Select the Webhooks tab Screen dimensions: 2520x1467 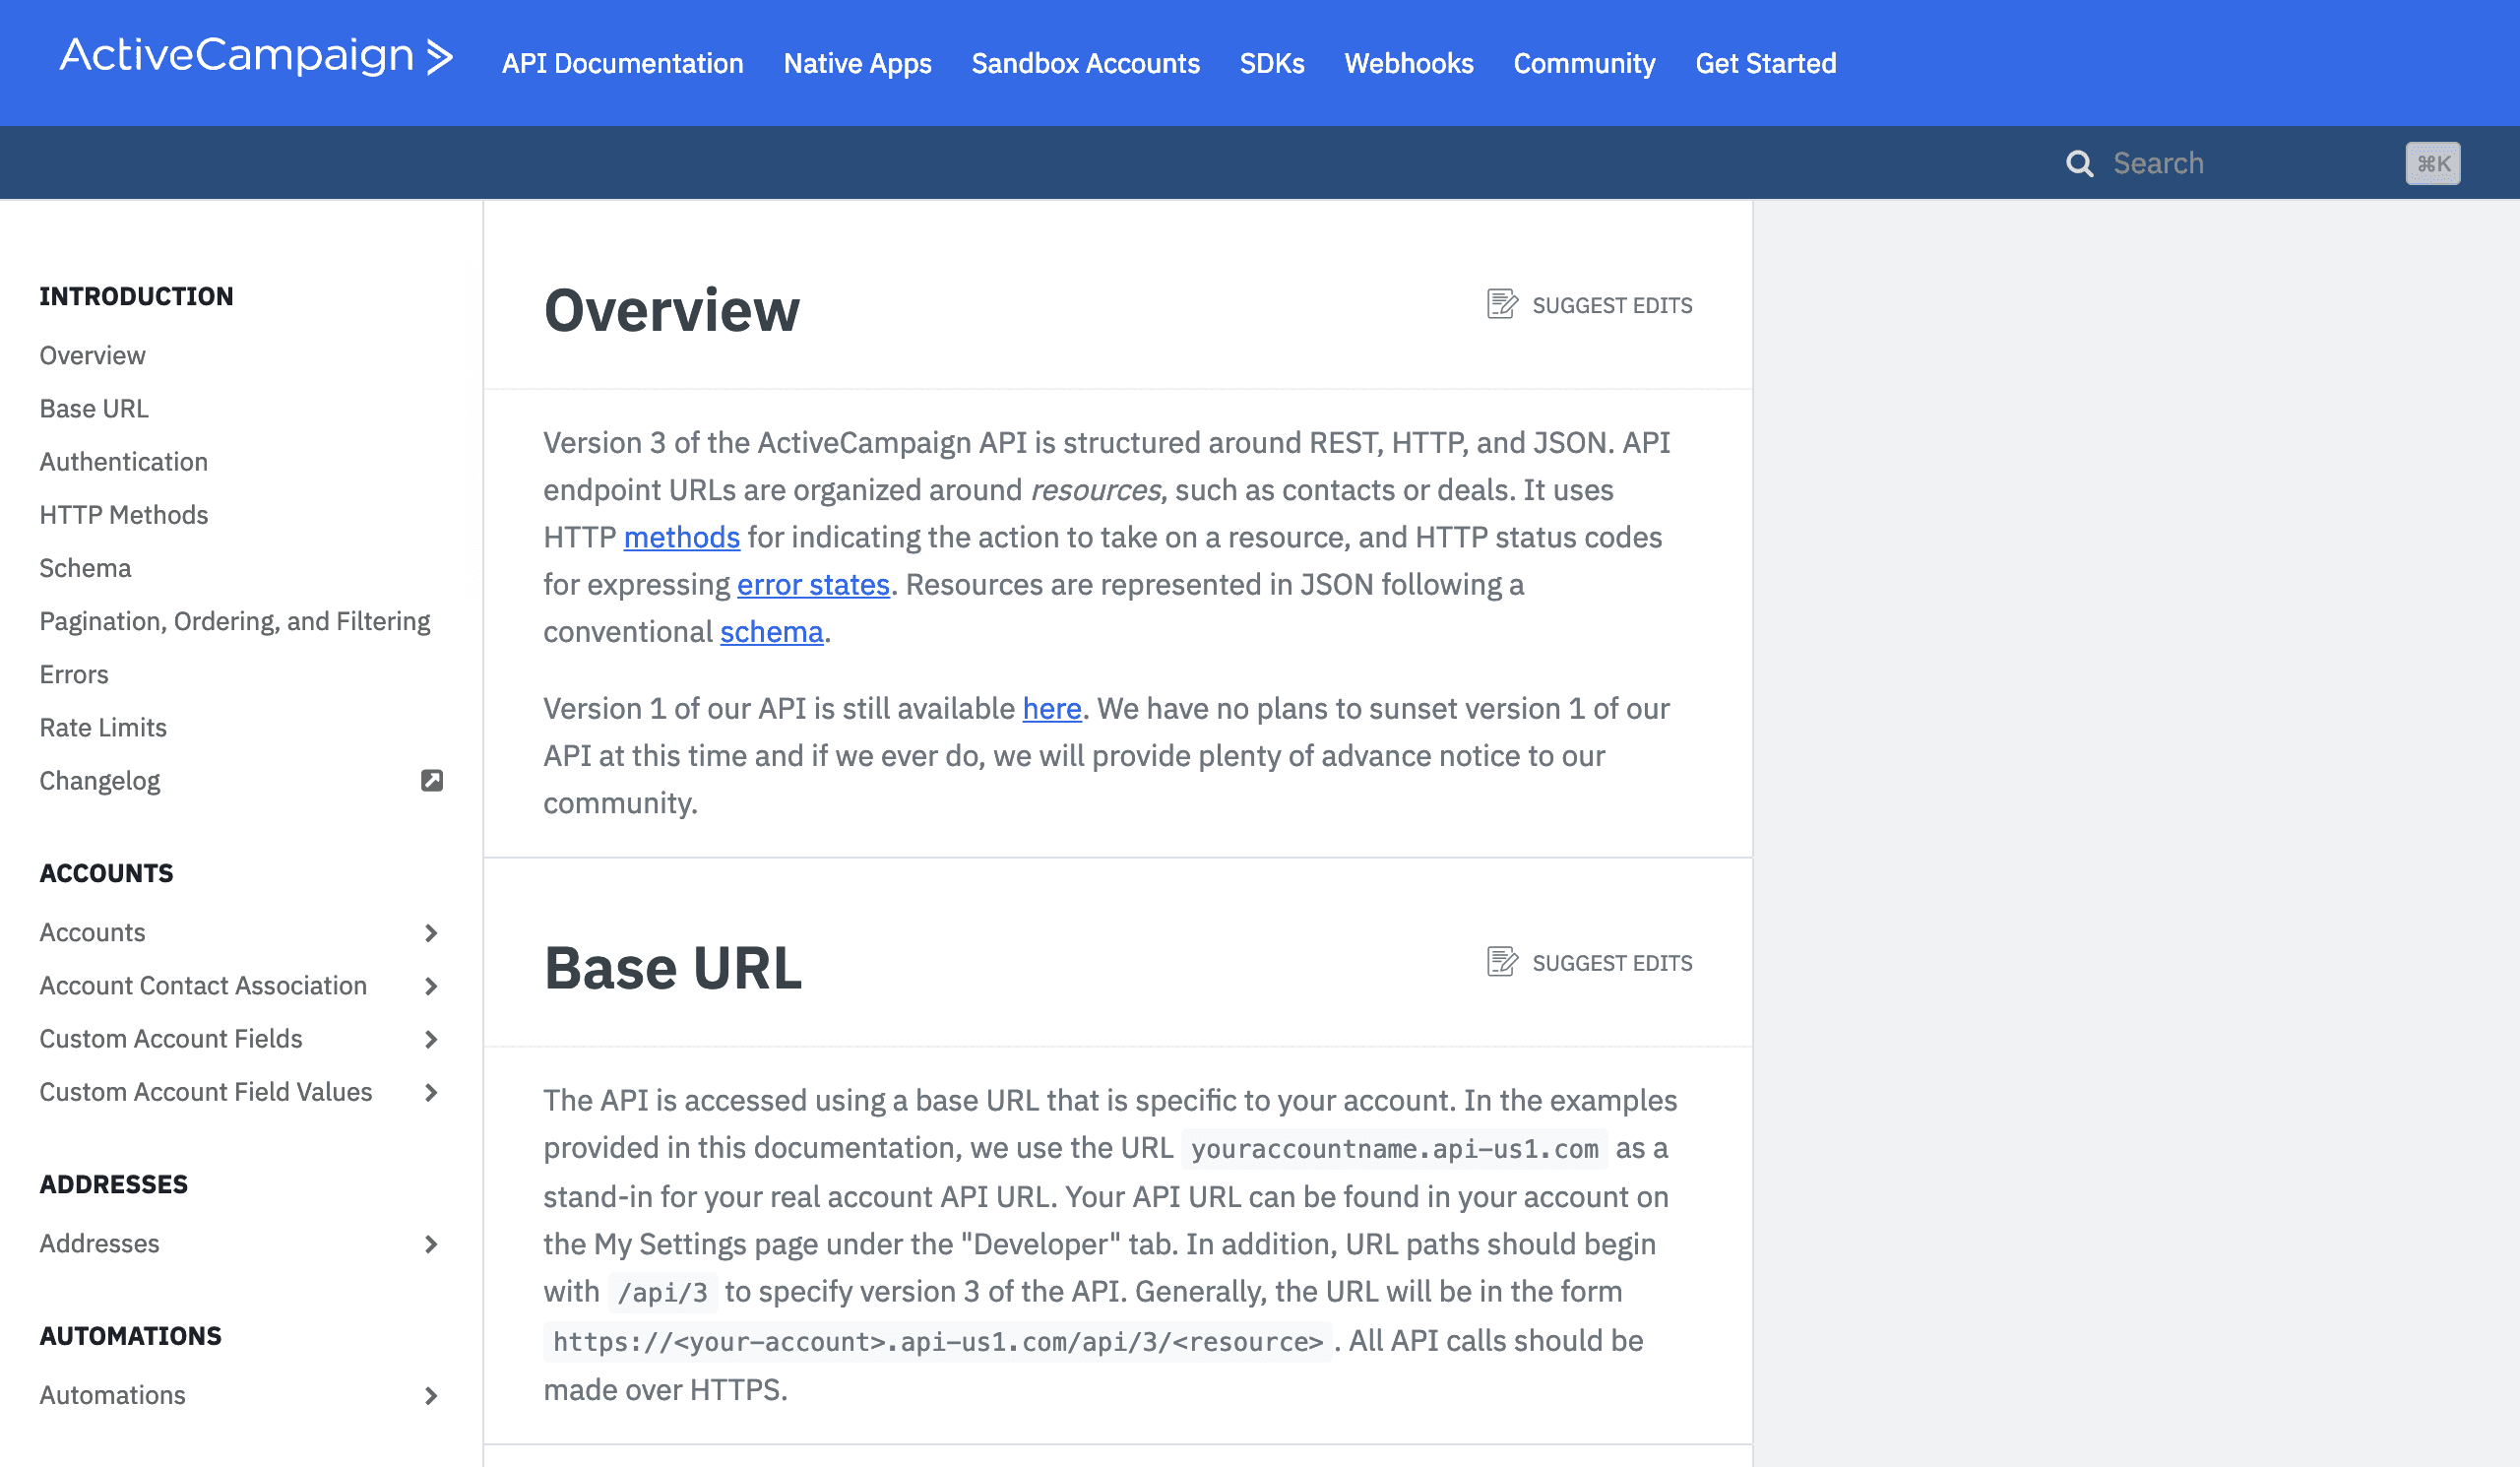1409,63
